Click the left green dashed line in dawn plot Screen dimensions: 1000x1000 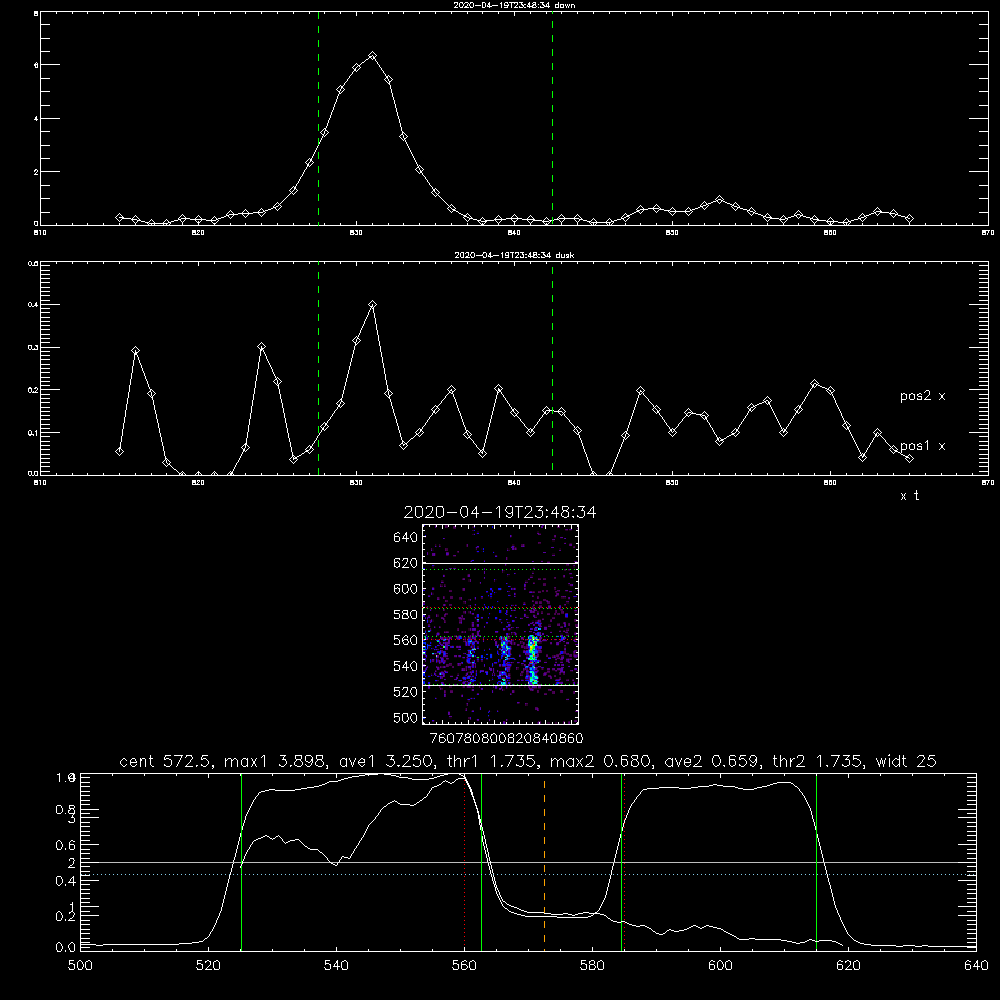(318, 119)
